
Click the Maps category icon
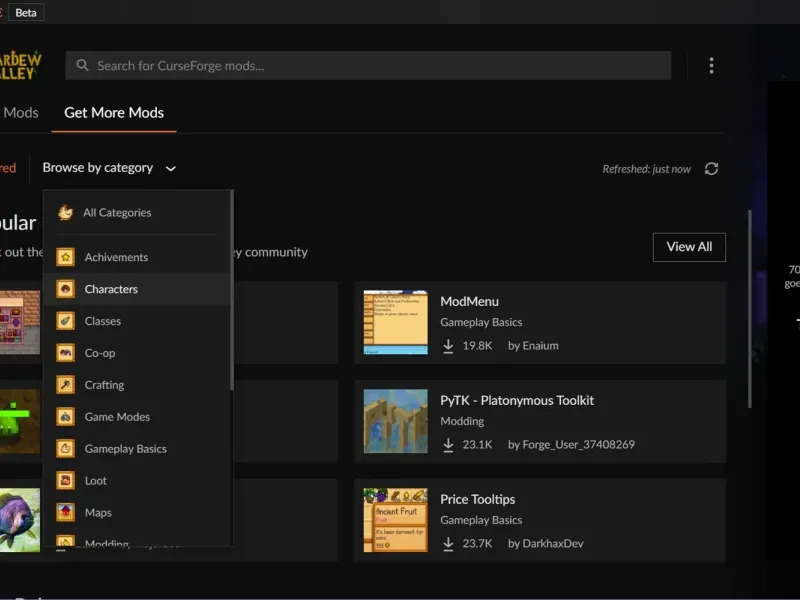point(65,513)
